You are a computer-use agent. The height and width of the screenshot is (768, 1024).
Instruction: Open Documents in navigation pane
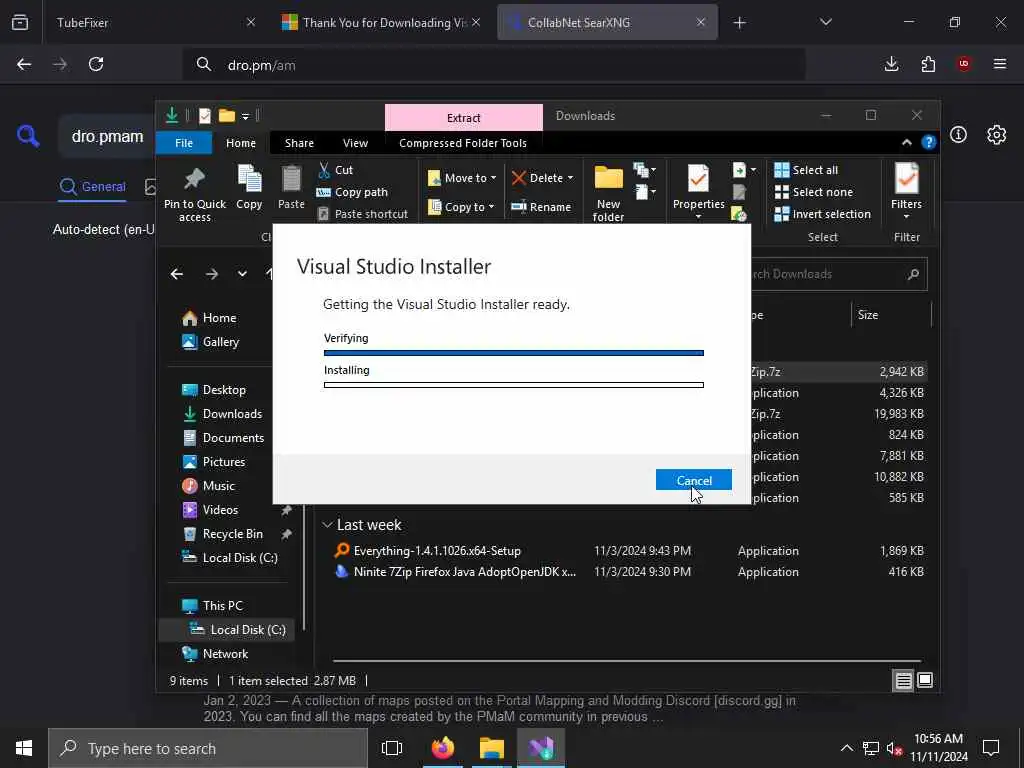[x=223, y=438]
